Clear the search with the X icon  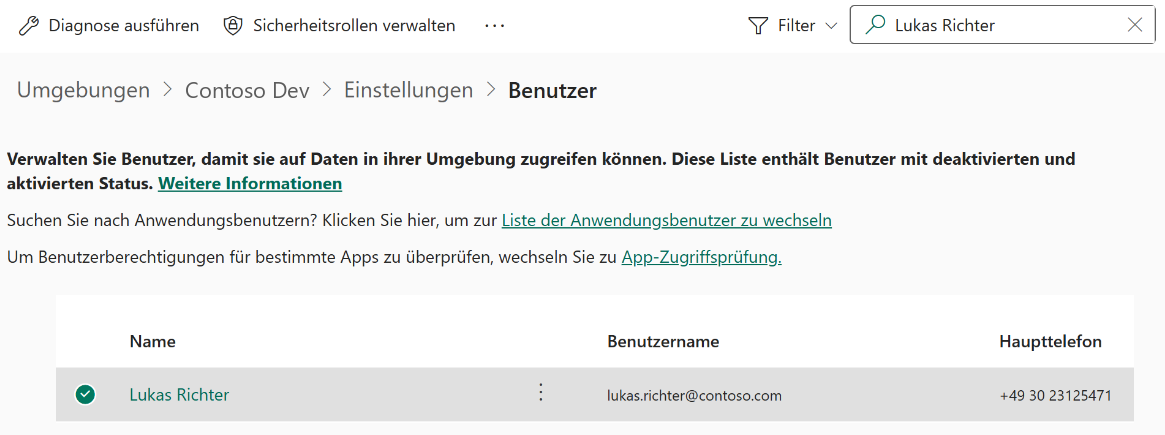pyautogui.click(x=1135, y=25)
